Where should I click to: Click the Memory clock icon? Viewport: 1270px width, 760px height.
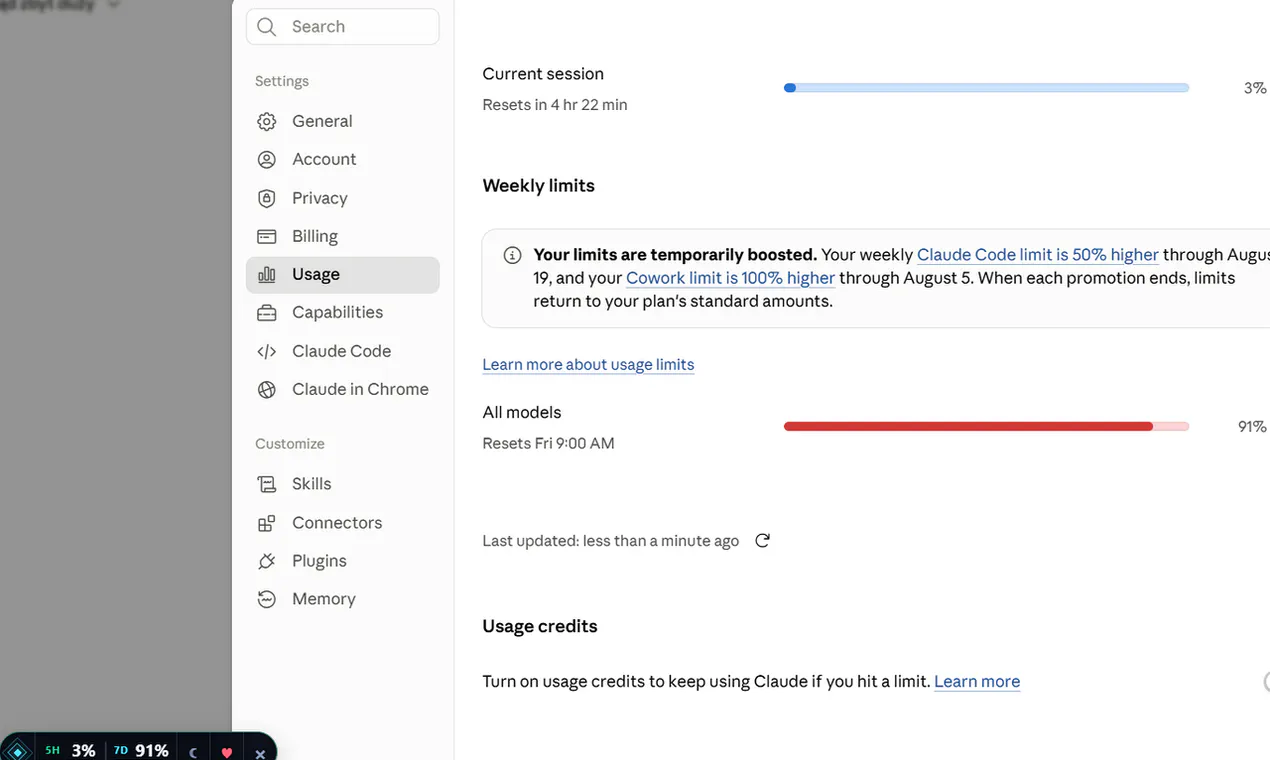pos(266,599)
